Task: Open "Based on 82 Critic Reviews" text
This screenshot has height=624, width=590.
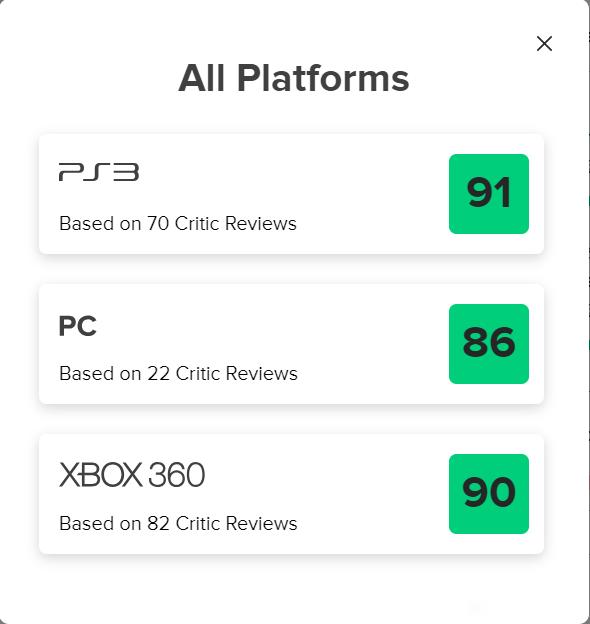Action: 178,523
